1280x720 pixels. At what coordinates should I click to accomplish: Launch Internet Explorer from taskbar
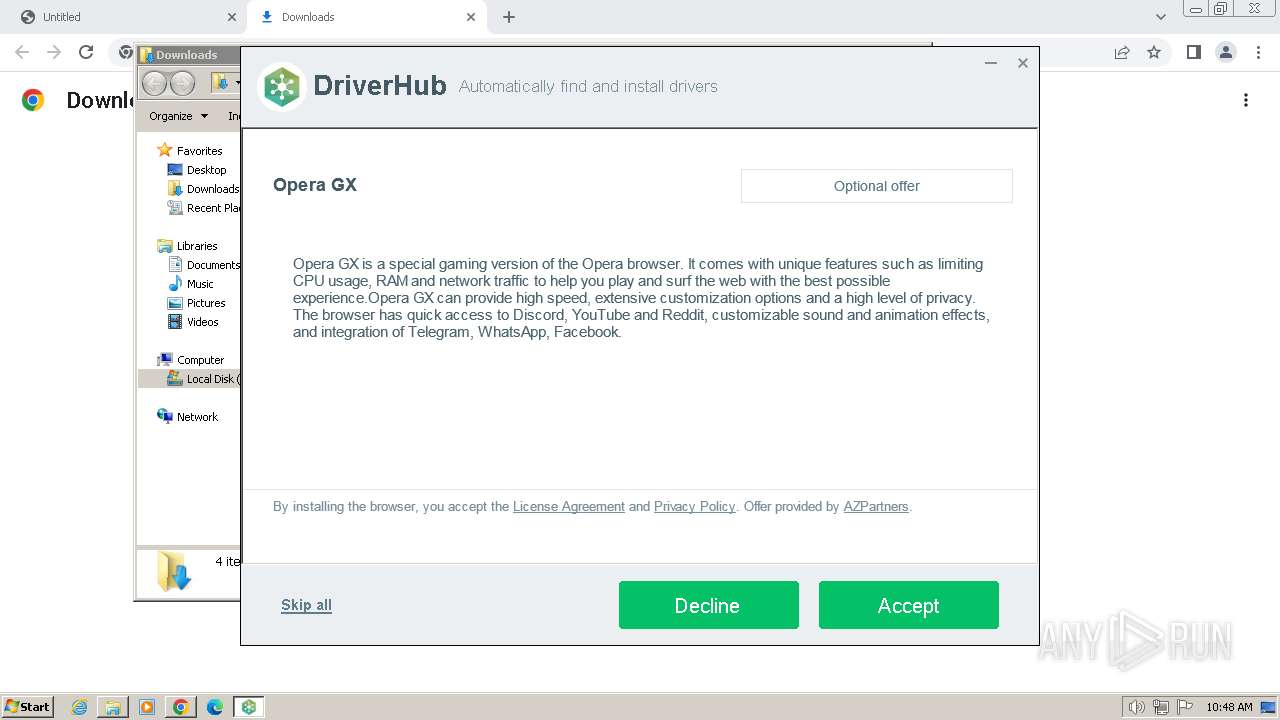pos(79,707)
